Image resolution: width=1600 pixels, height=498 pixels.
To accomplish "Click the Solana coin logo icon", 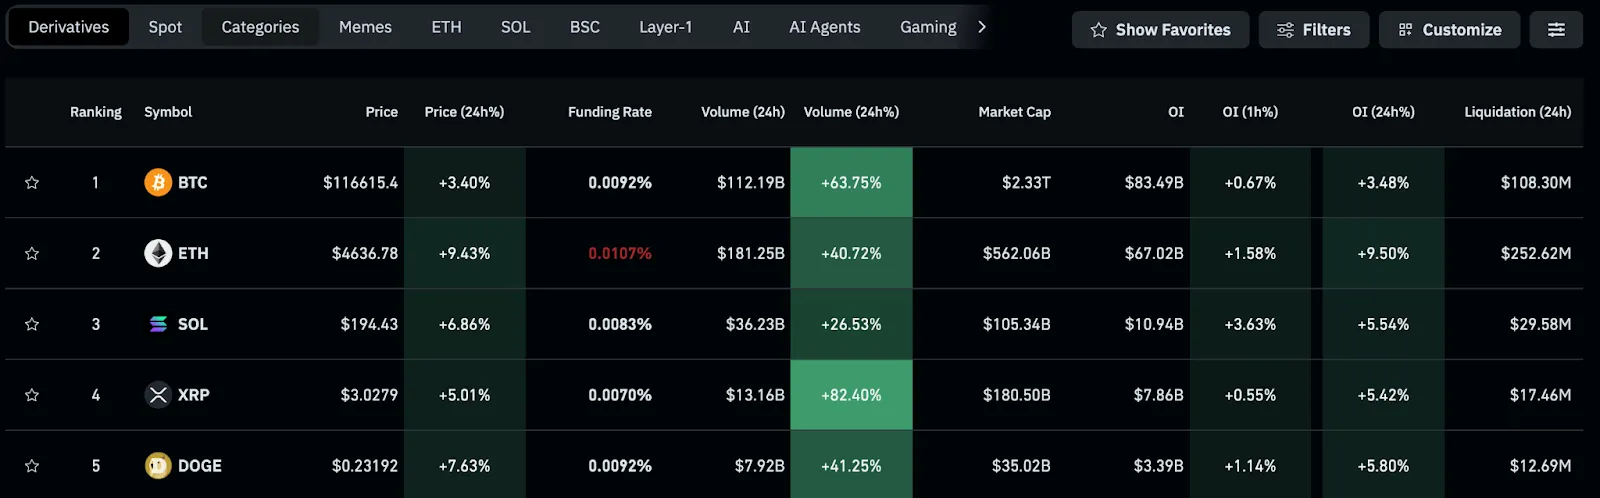I will [x=158, y=324].
